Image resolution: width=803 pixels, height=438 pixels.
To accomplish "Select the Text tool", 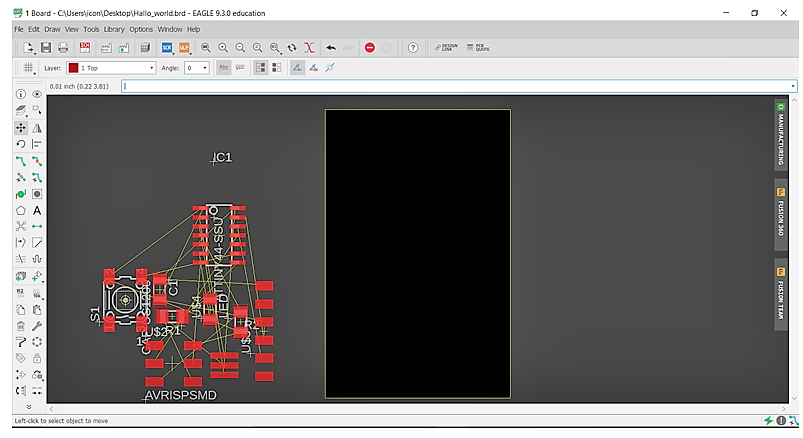I will (37, 211).
